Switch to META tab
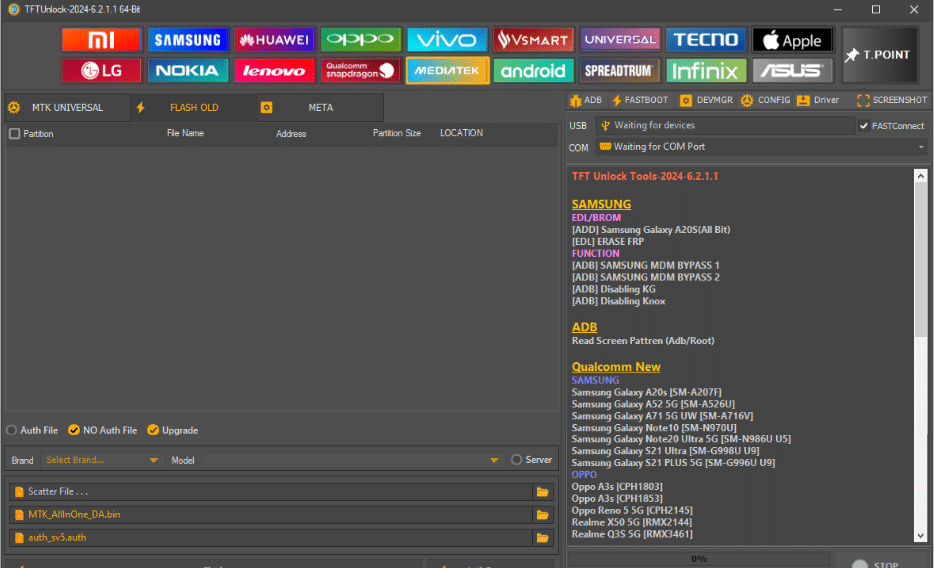Viewport: 934px width, 568px height. 320,108
